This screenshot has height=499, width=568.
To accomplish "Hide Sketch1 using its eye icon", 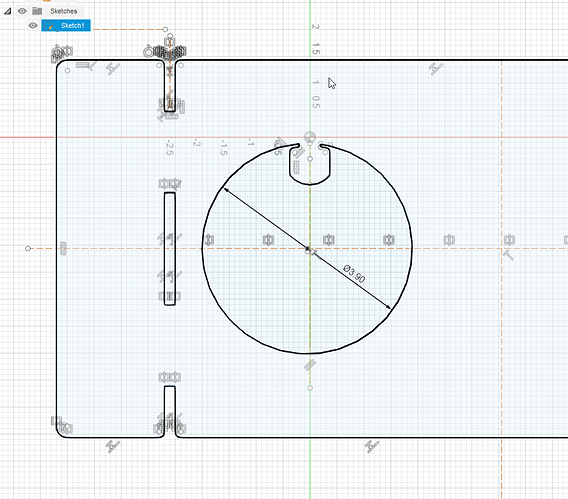I will pyautogui.click(x=33, y=25).
